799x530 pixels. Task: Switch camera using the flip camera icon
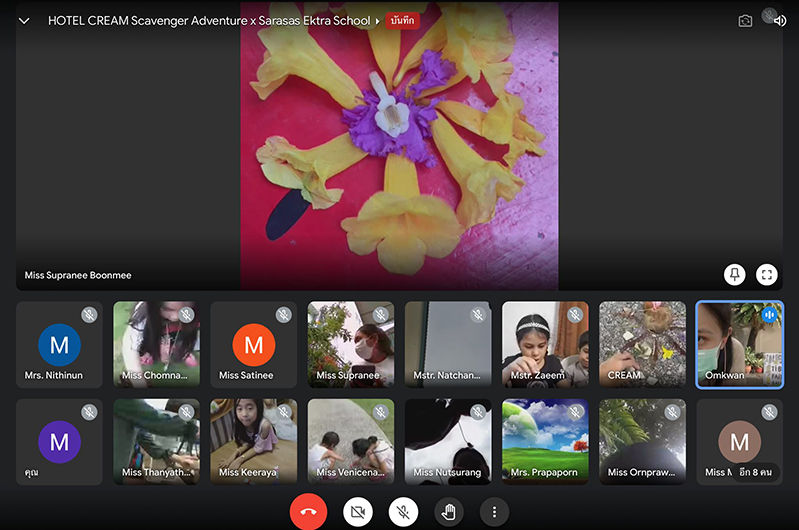[x=745, y=21]
